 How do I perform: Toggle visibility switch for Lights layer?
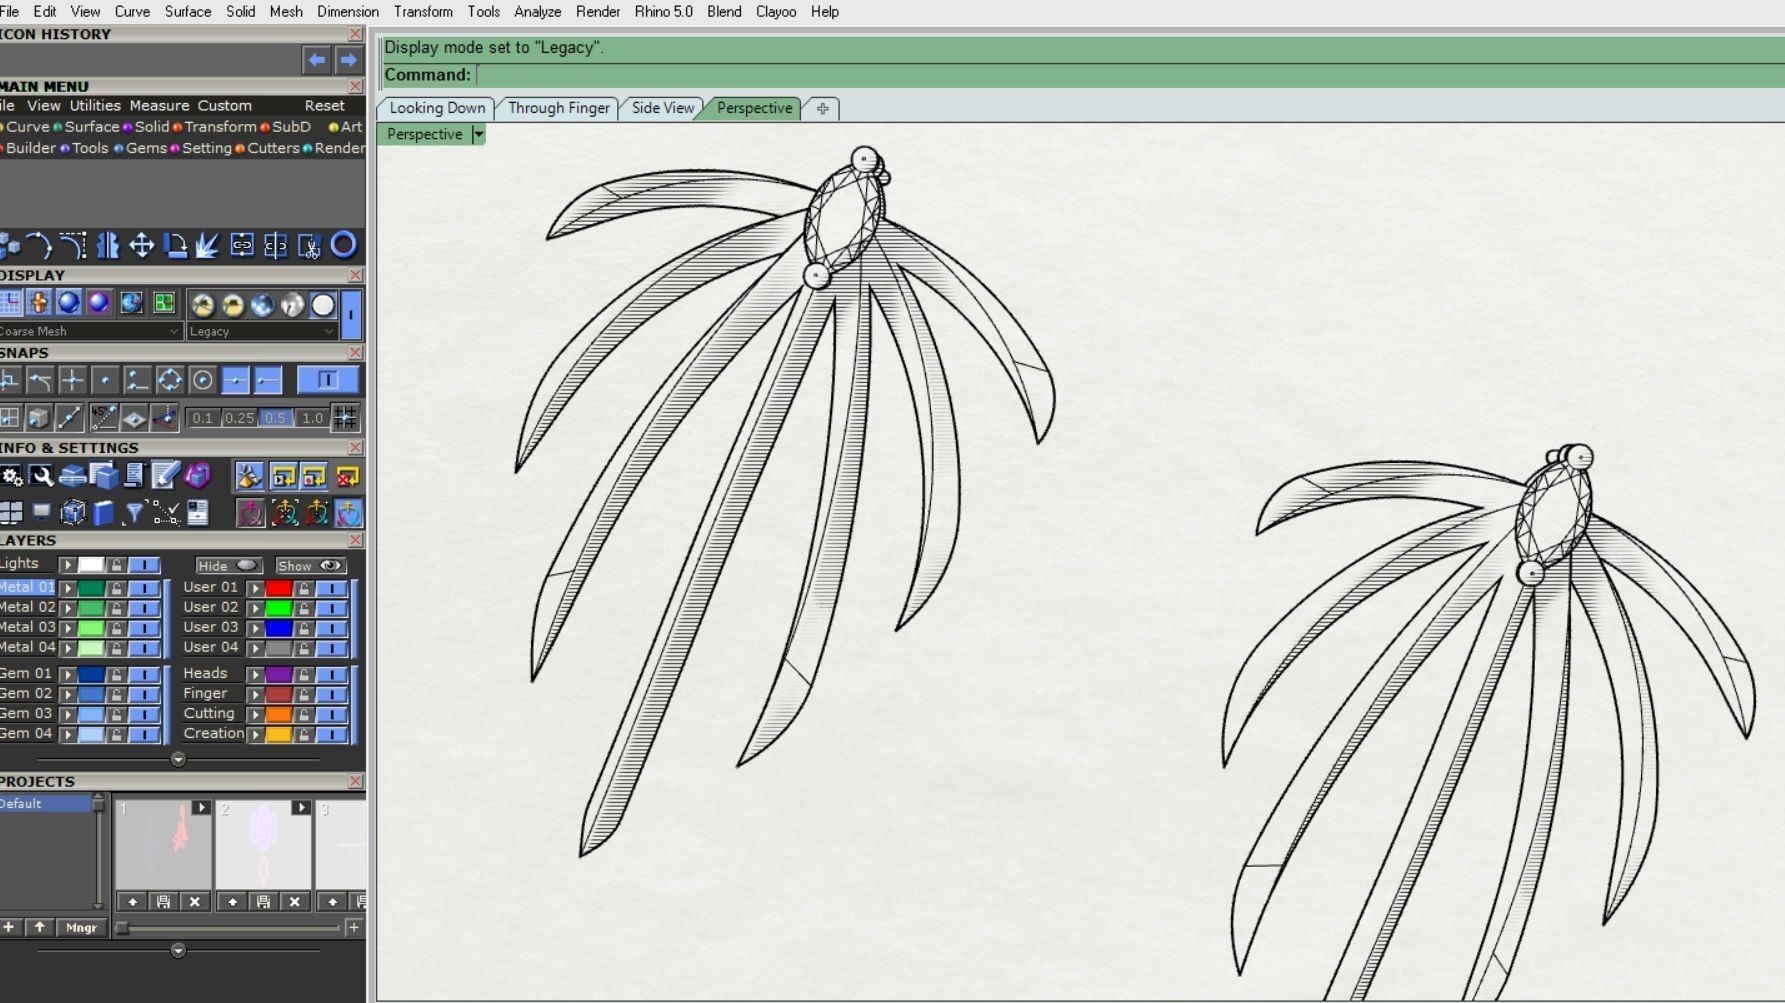click(x=144, y=565)
